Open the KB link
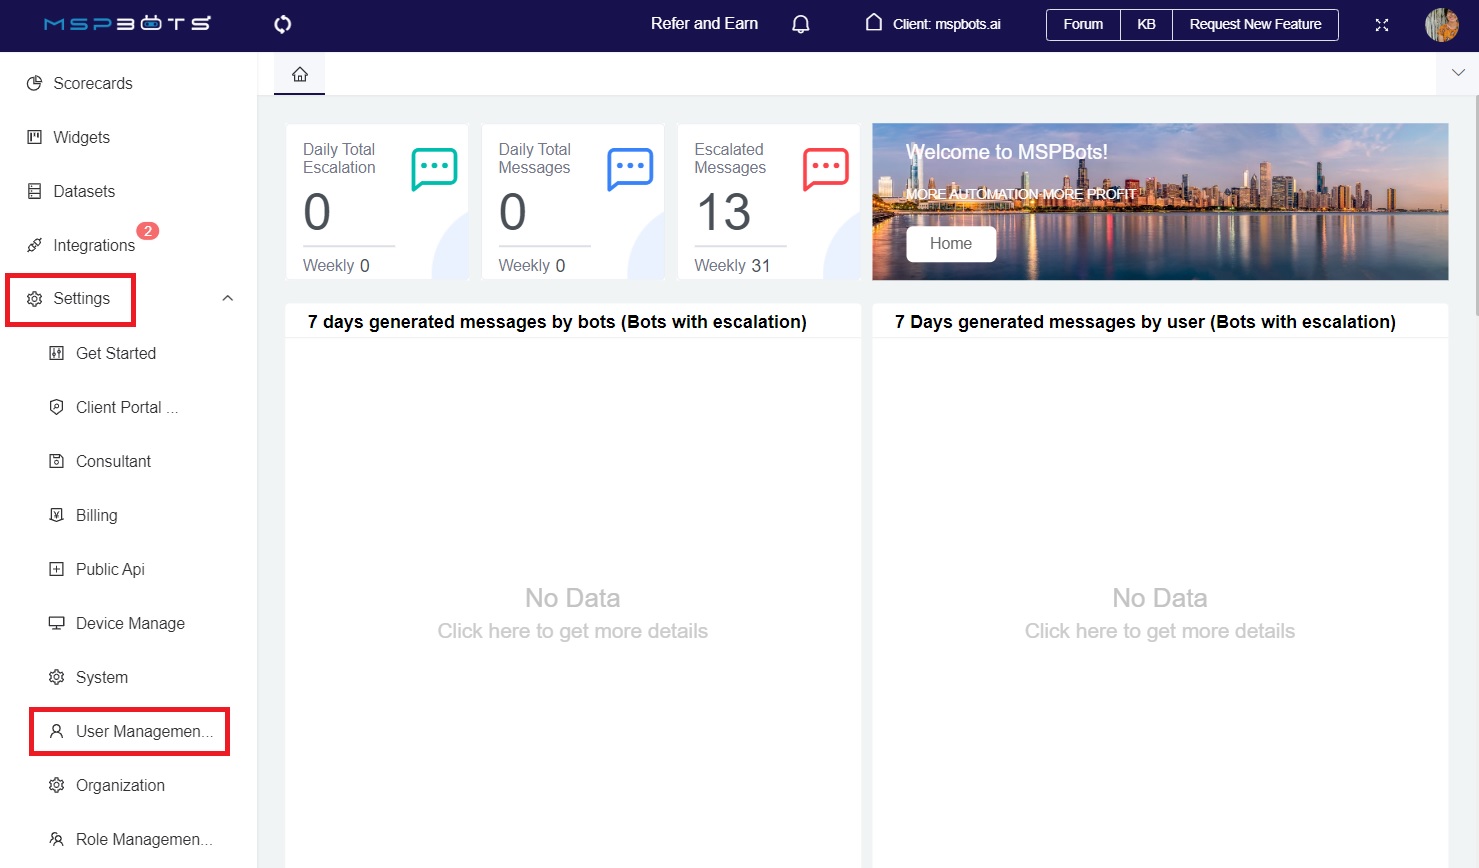Screen dimensions: 1479x868 [1146, 24]
